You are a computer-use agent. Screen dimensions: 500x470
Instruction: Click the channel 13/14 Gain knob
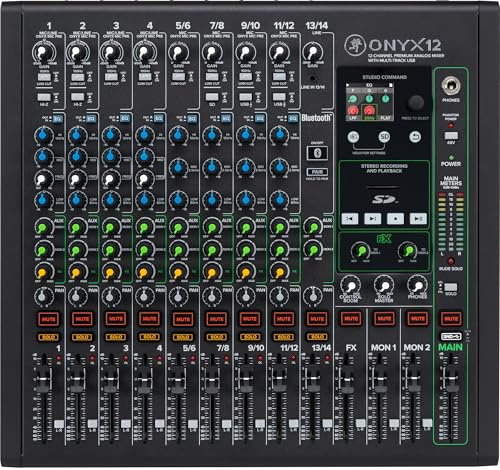(312, 52)
